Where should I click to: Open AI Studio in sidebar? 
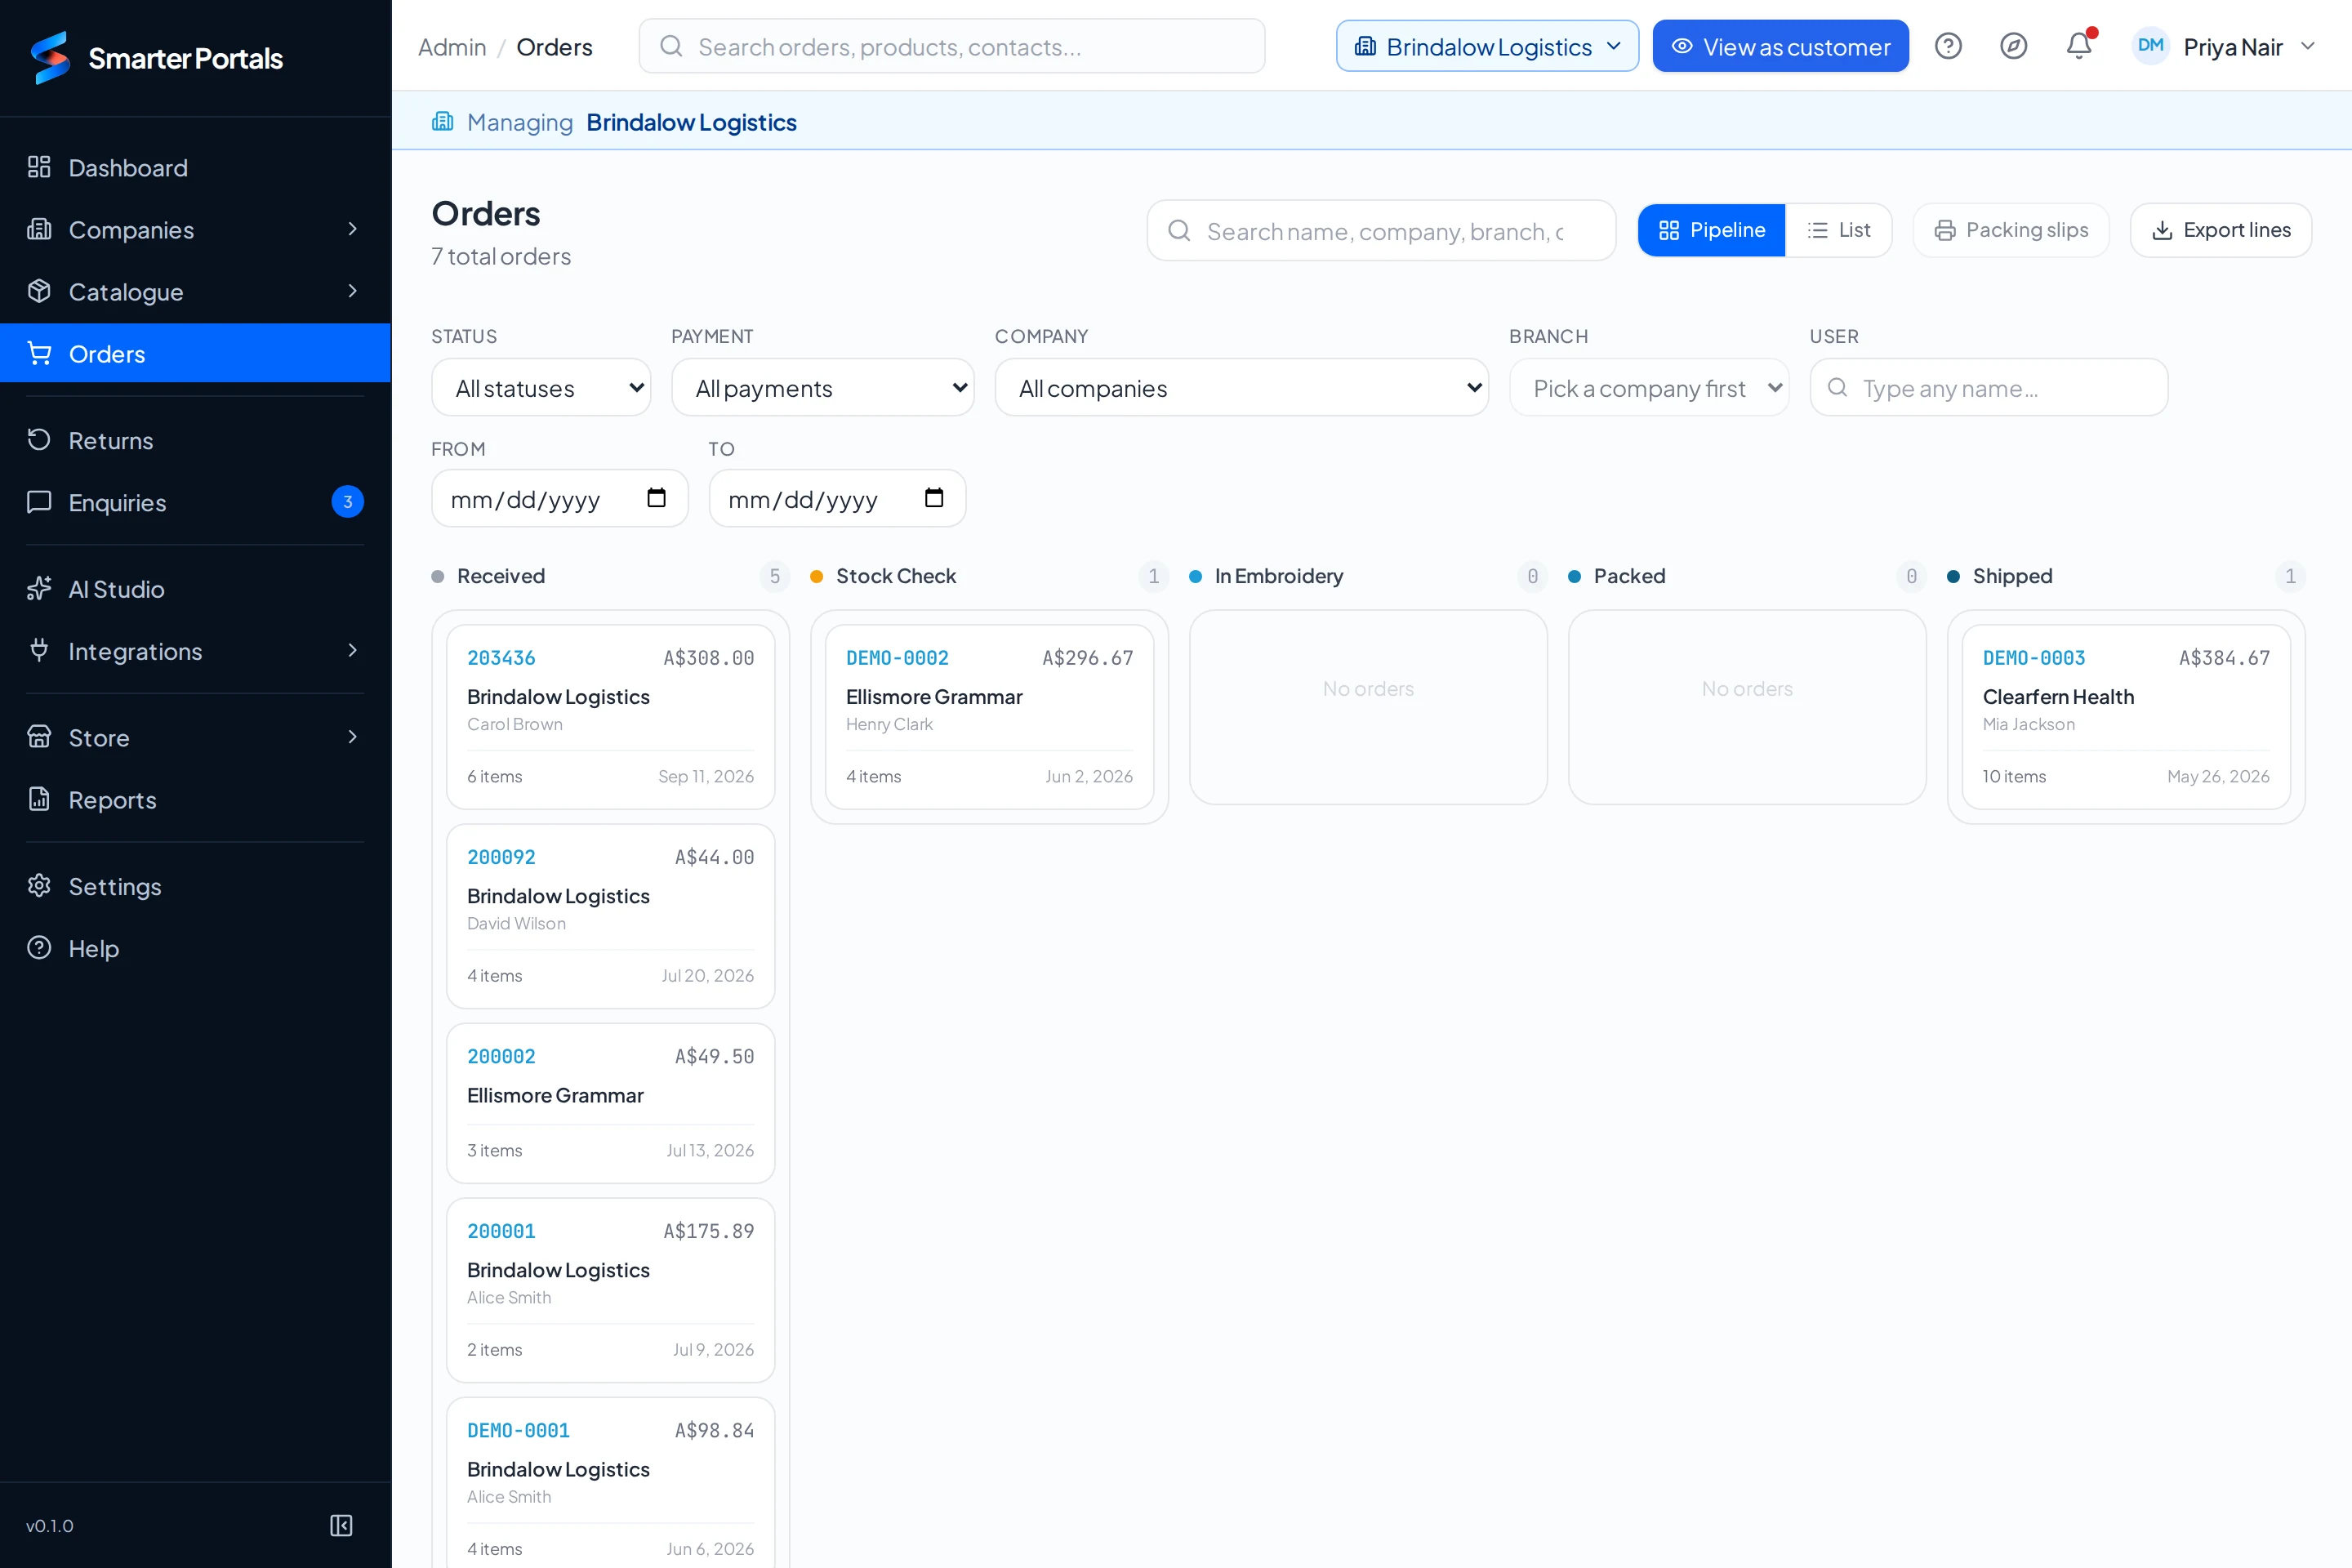click(x=195, y=589)
